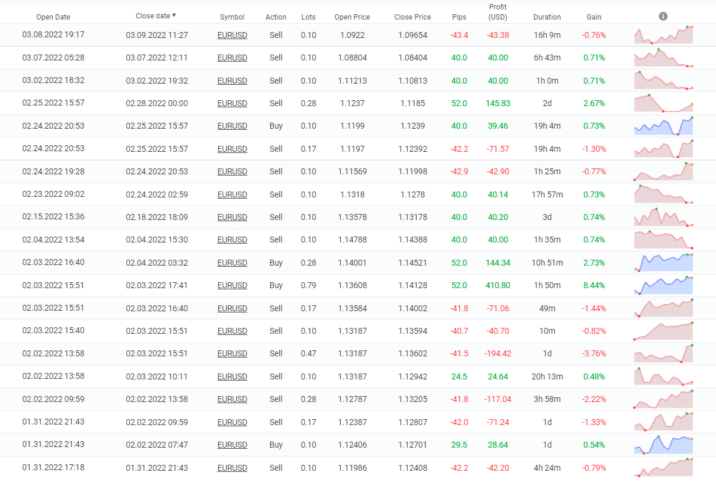
Task: Sort by Gain column header
Action: click(594, 17)
